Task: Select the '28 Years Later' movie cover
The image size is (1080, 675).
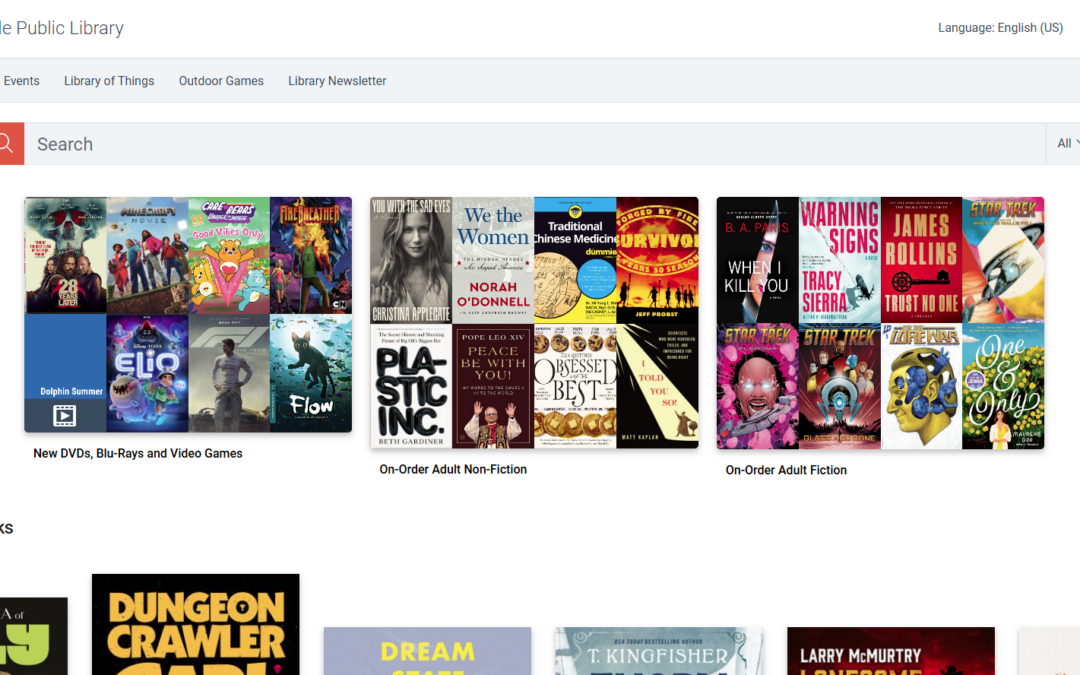Action: tap(65, 255)
